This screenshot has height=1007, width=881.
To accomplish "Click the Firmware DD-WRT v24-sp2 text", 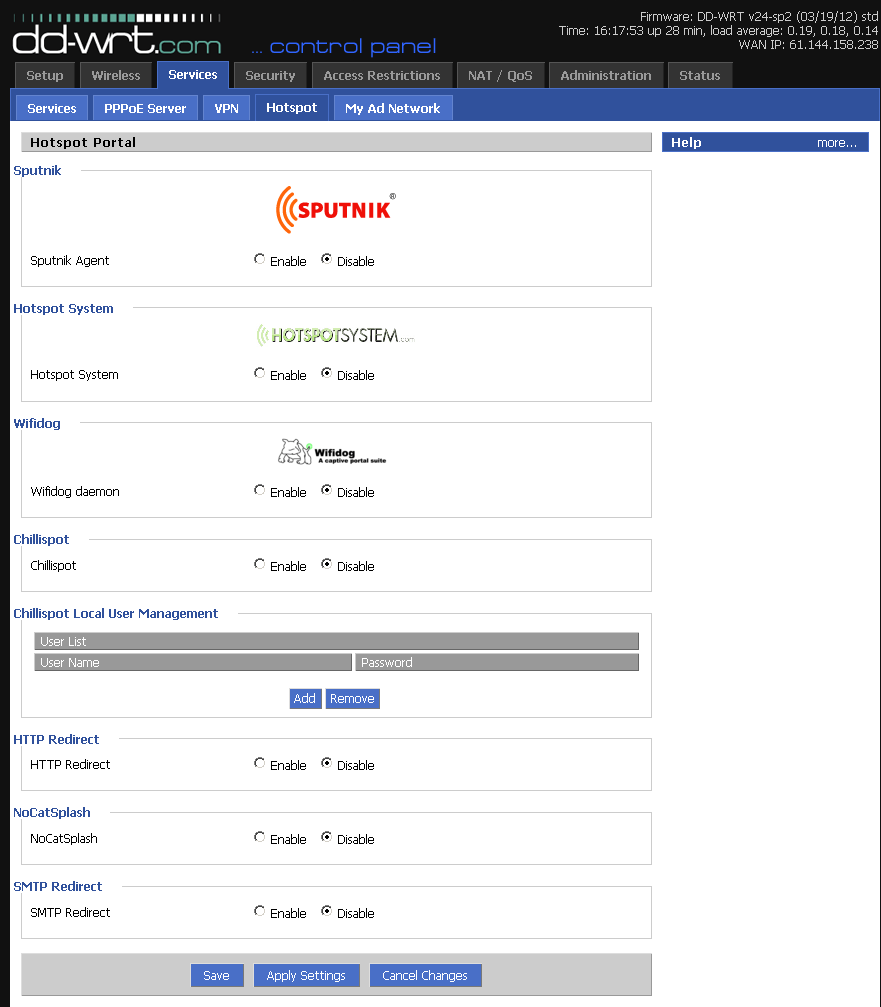I will click(759, 17).
